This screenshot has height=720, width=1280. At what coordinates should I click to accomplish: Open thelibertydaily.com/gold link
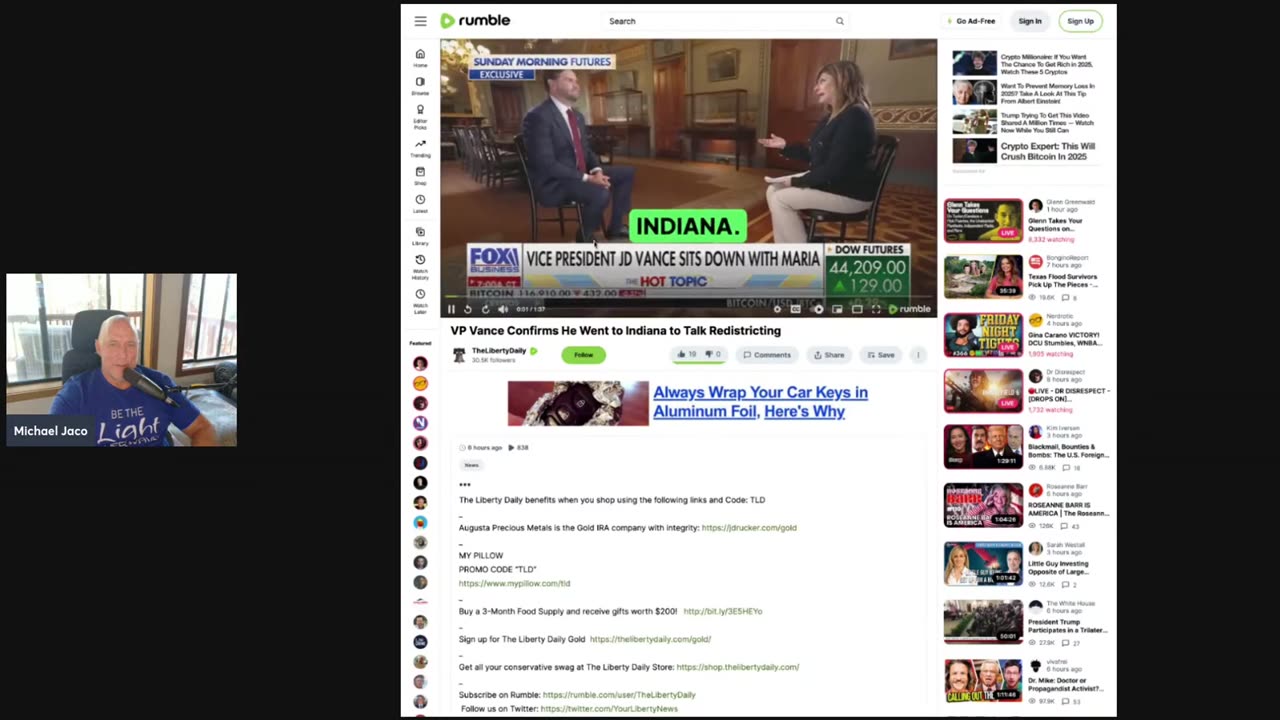(650, 639)
